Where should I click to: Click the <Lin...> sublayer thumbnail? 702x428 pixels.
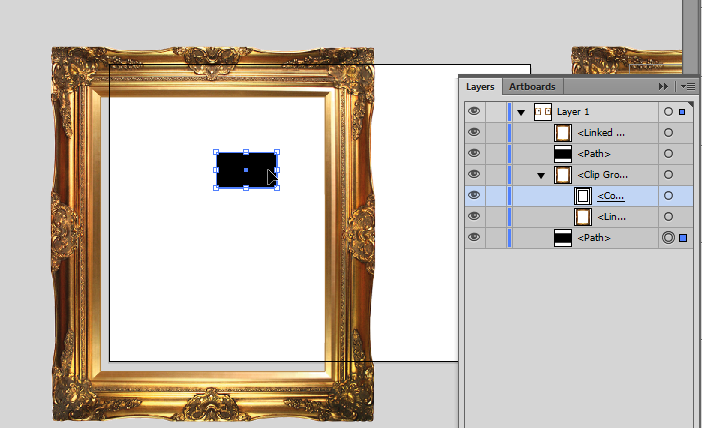click(583, 217)
